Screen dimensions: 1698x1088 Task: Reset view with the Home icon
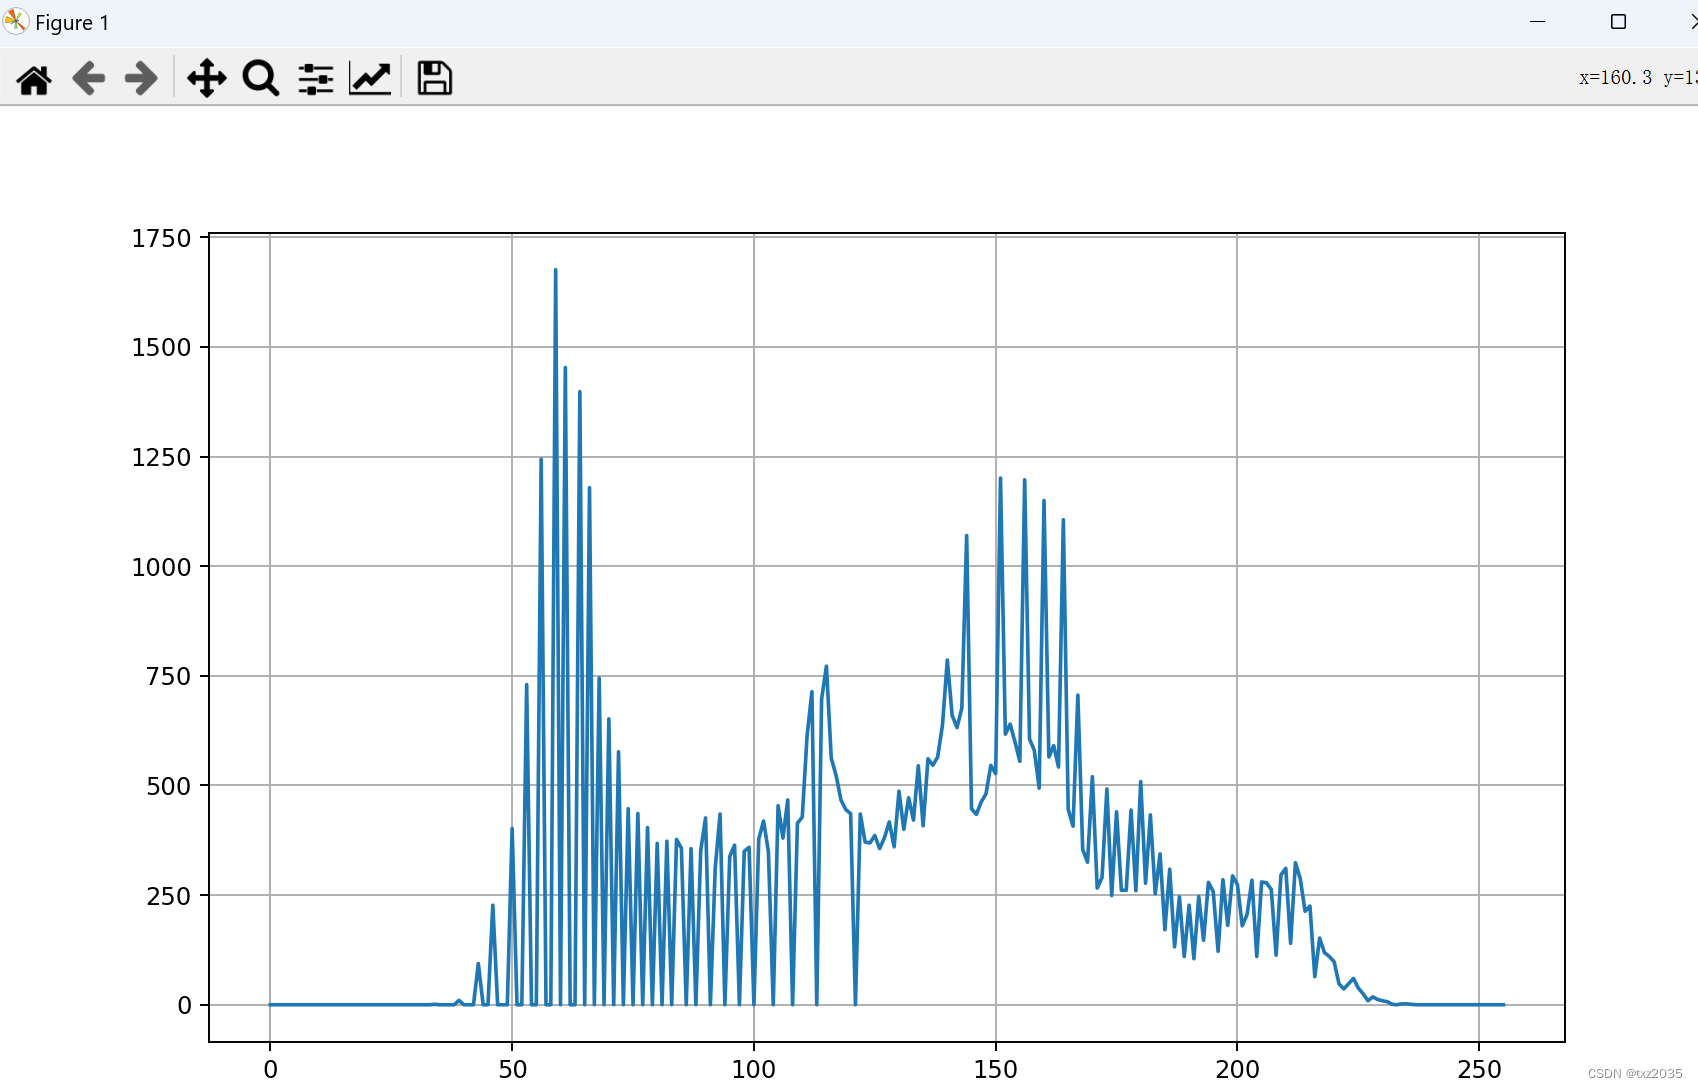point(34,78)
